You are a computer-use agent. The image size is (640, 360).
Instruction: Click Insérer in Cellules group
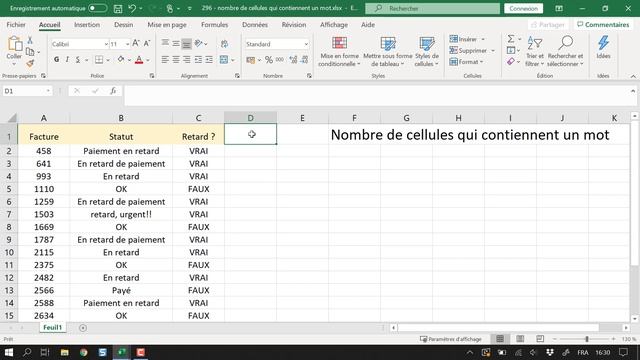467,39
